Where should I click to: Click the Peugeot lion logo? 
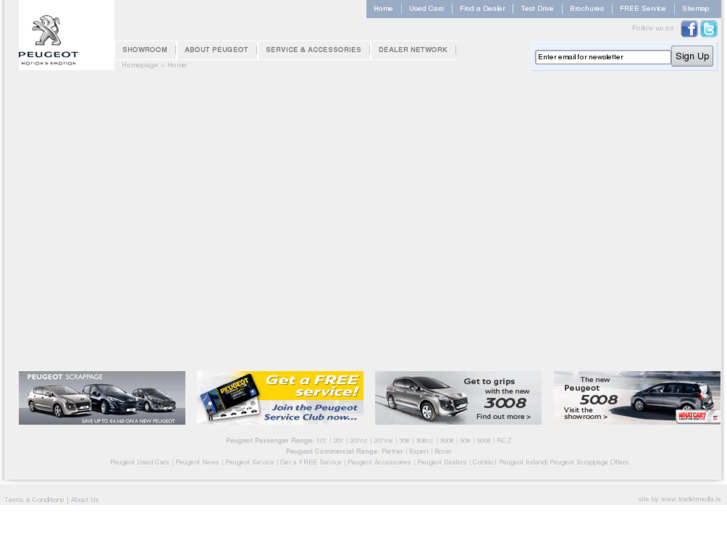48,40
